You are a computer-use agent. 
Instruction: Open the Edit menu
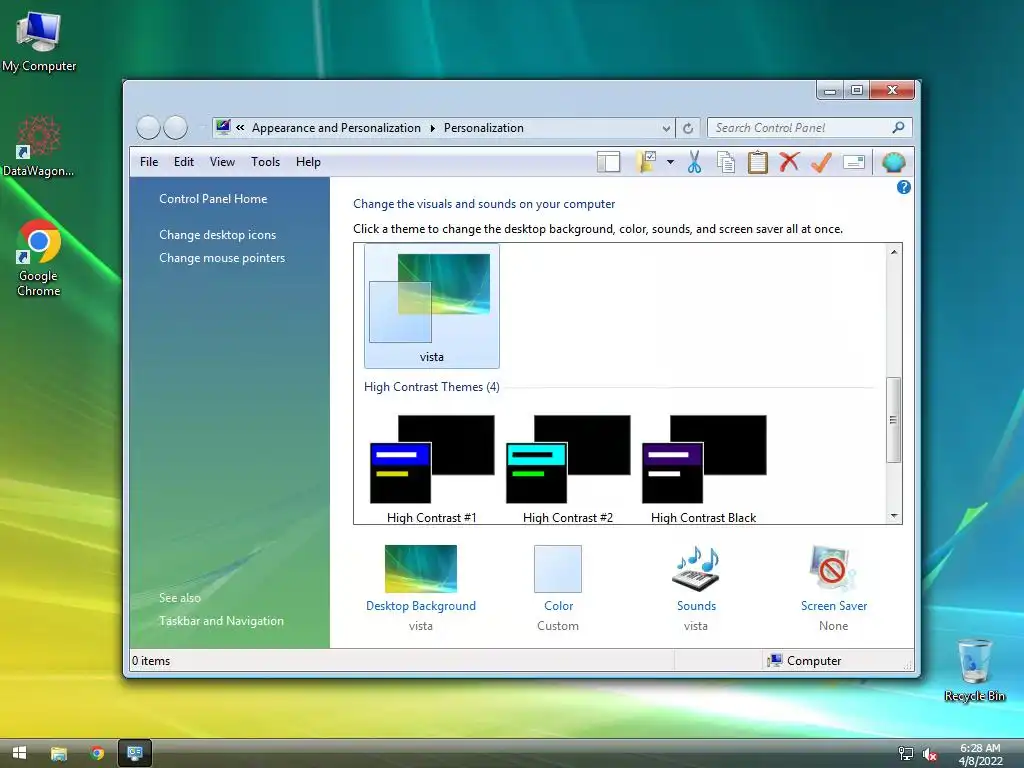[184, 162]
